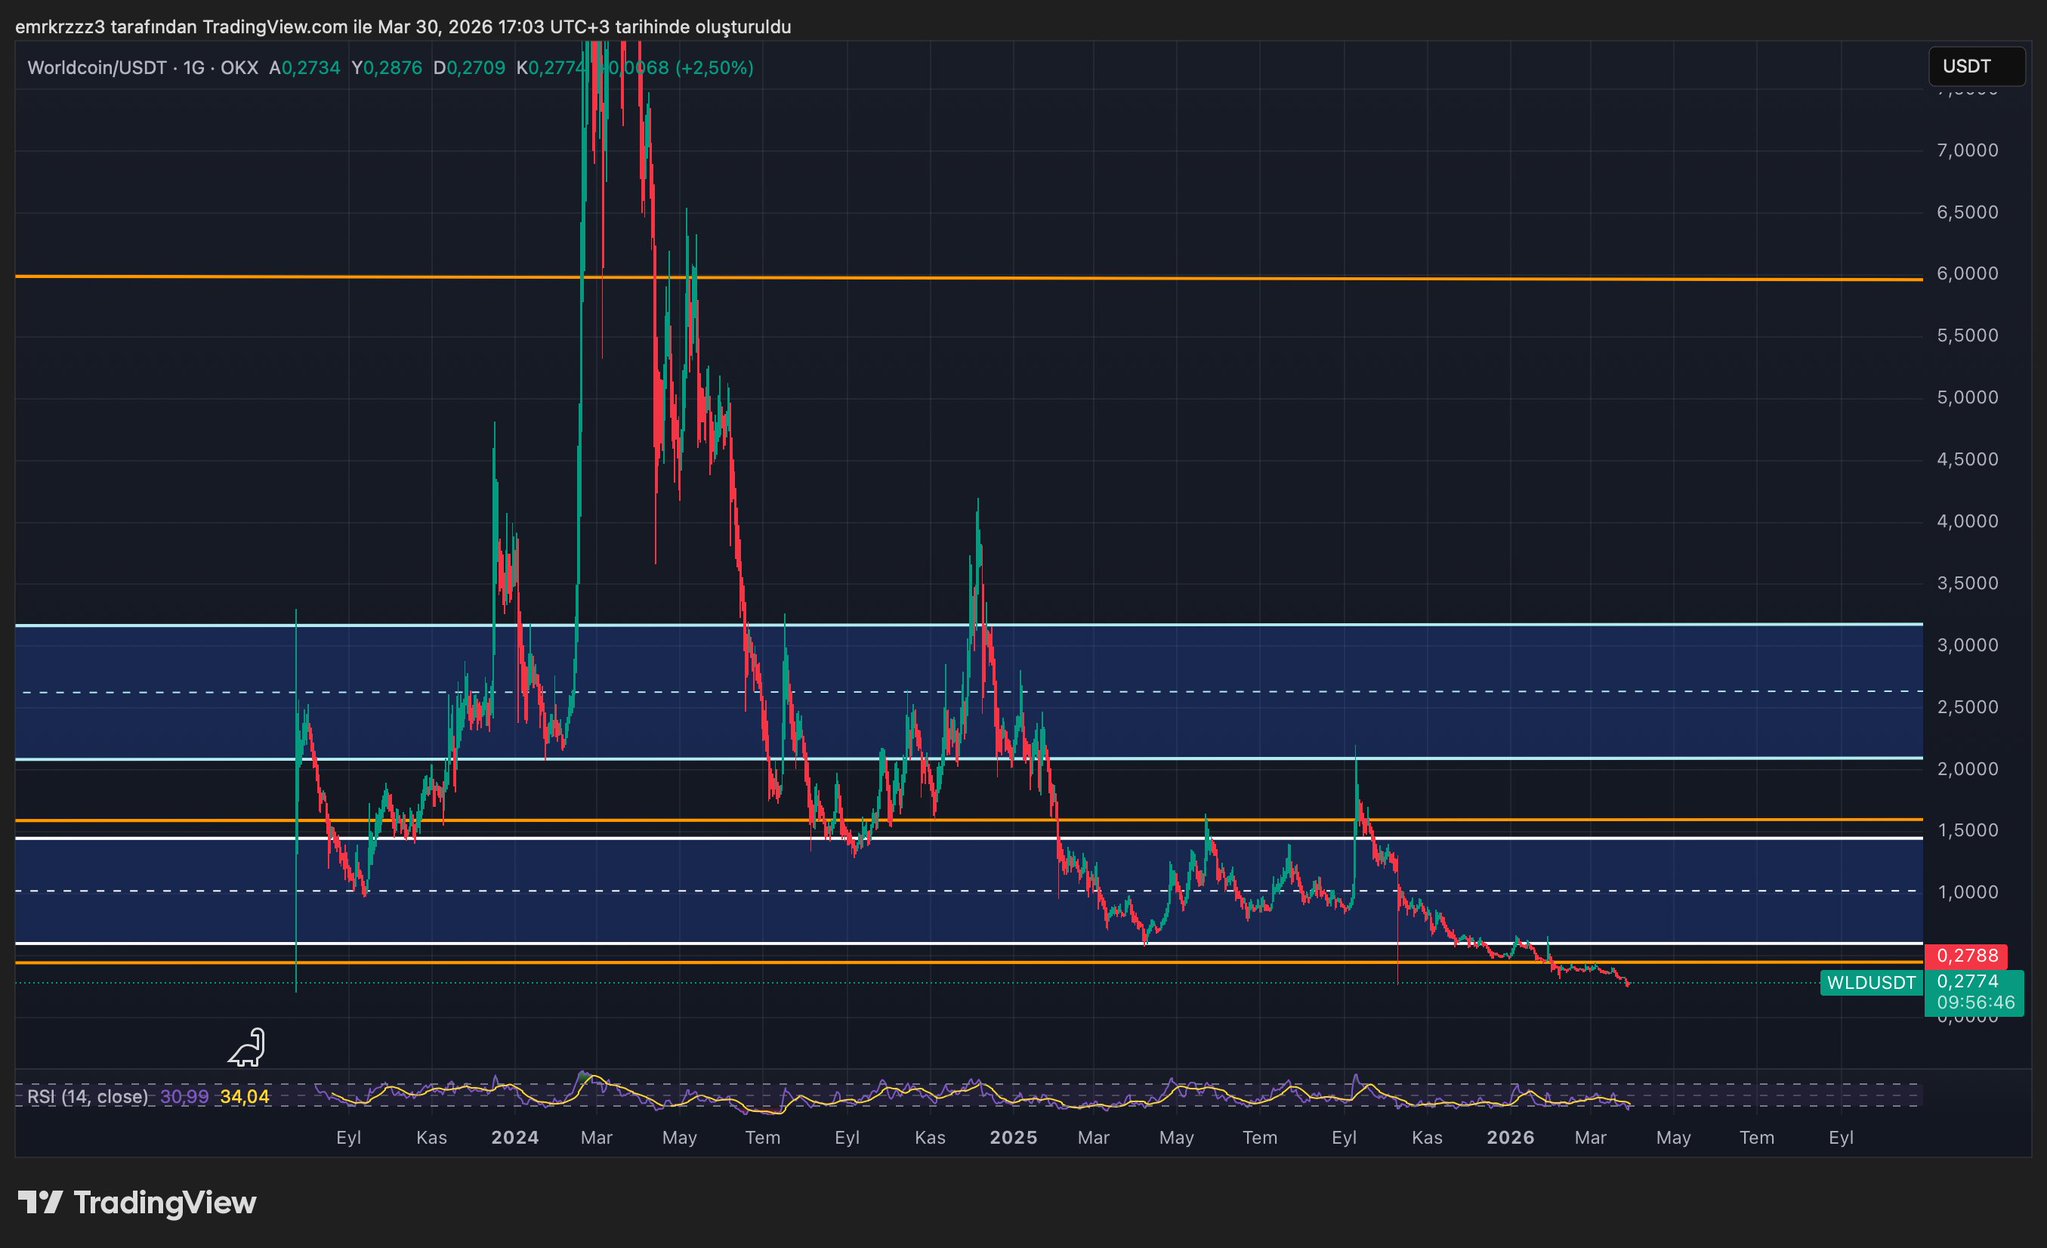2047x1248 pixels.
Task: Click the 2026 label on time axis
Action: [x=1510, y=1138]
